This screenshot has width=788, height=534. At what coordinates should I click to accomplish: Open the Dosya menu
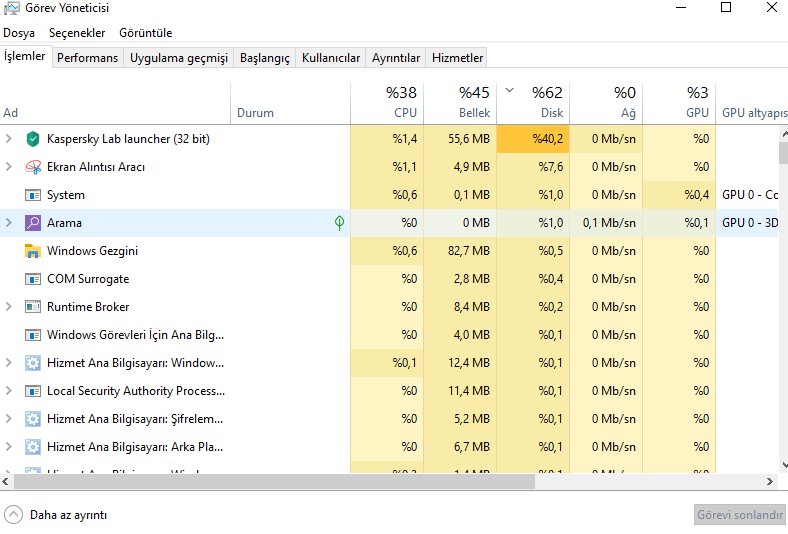pos(19,33)
